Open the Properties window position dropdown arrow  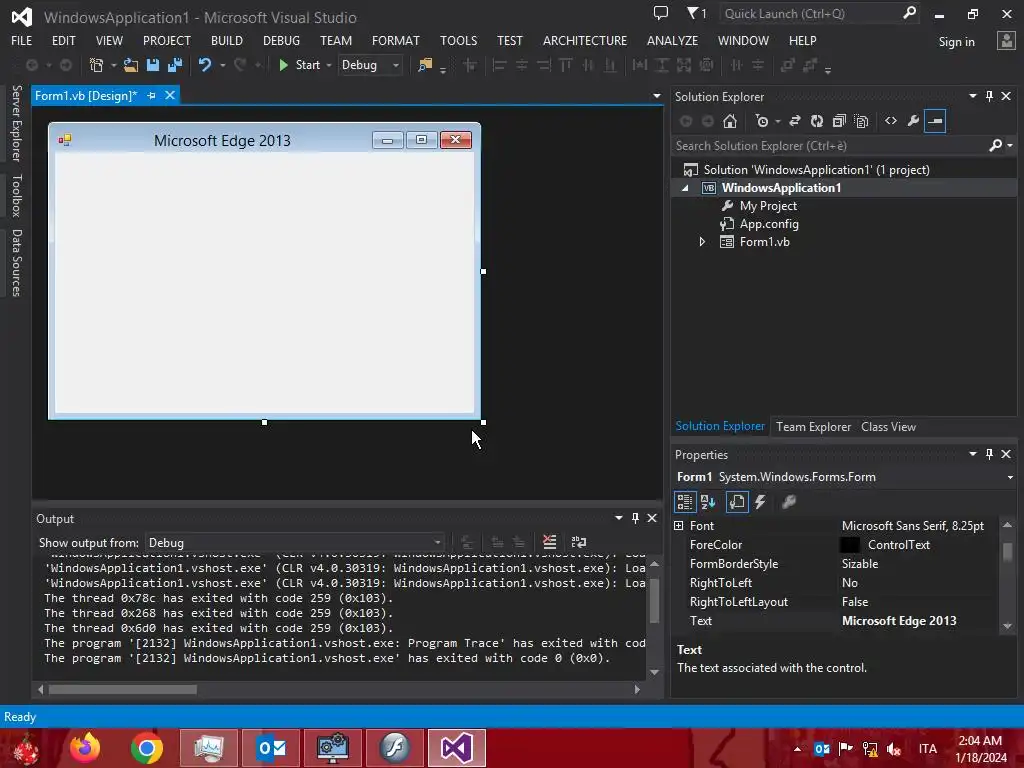click(972, 454)
